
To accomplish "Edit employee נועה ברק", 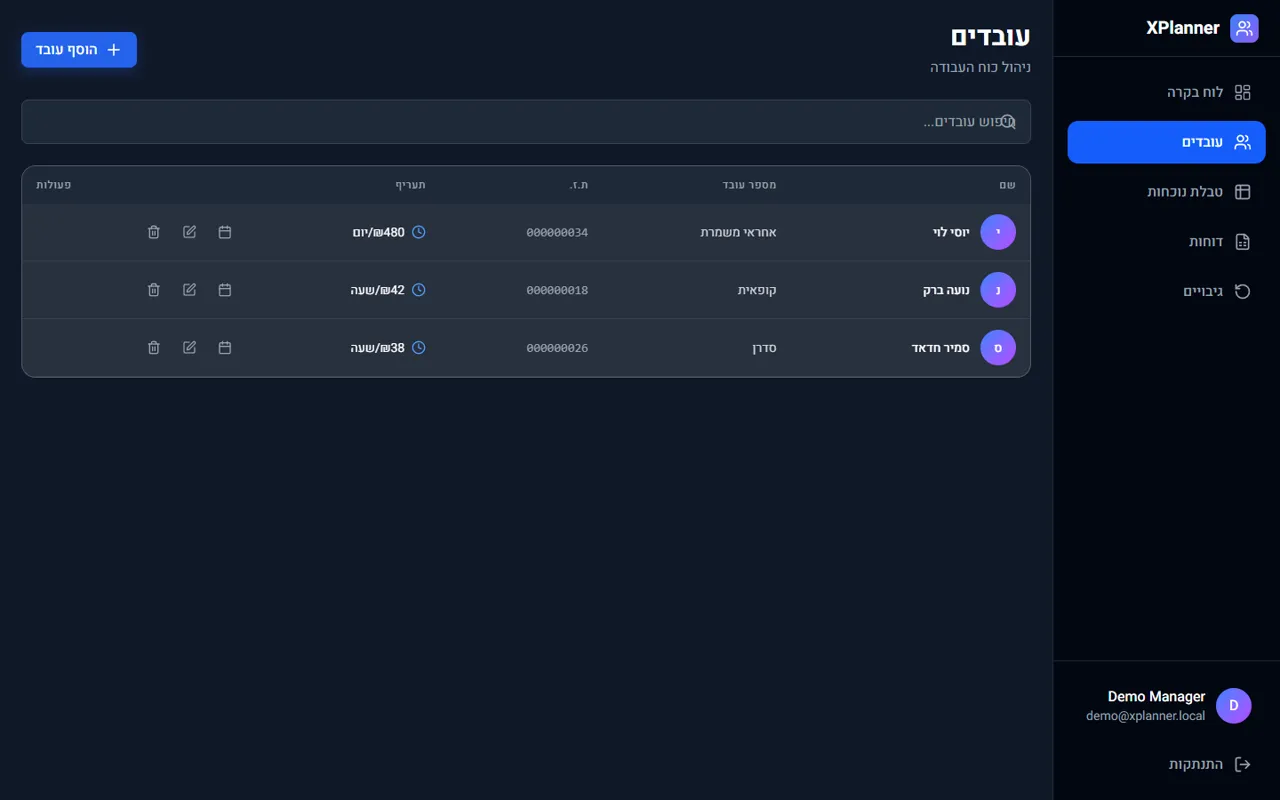I will [x=190, y=290].
